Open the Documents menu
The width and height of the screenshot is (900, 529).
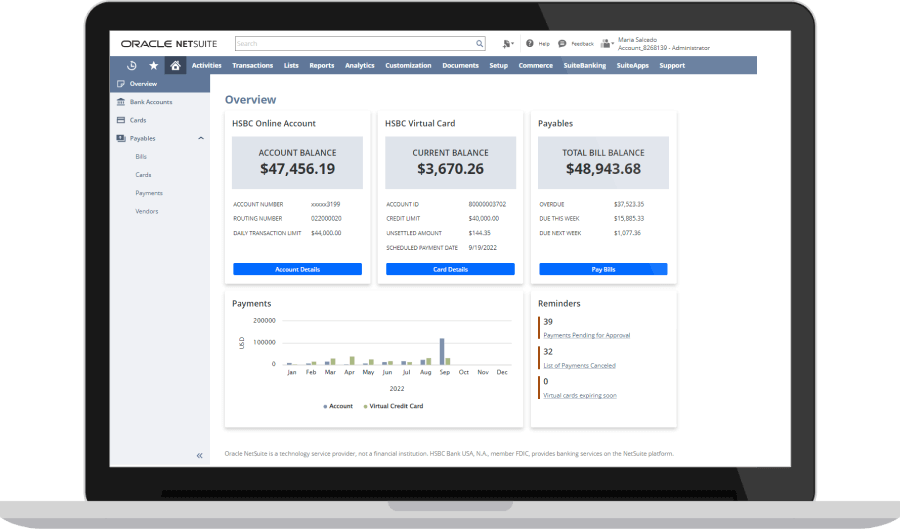tap(460, 65)
